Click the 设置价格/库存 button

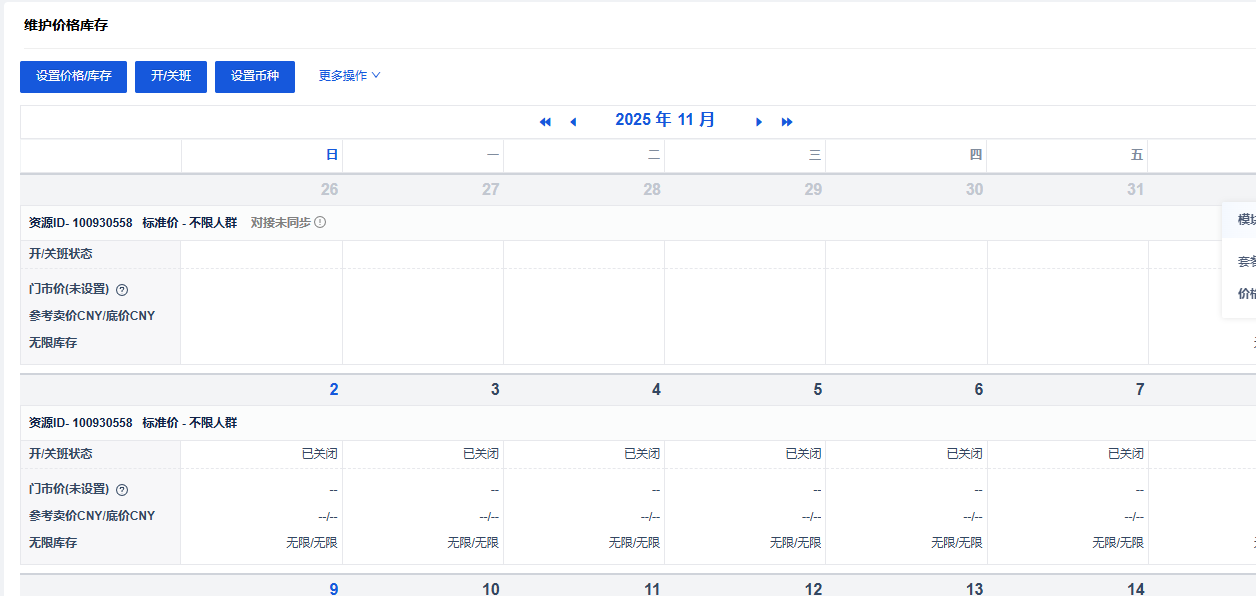coord(73,76)
